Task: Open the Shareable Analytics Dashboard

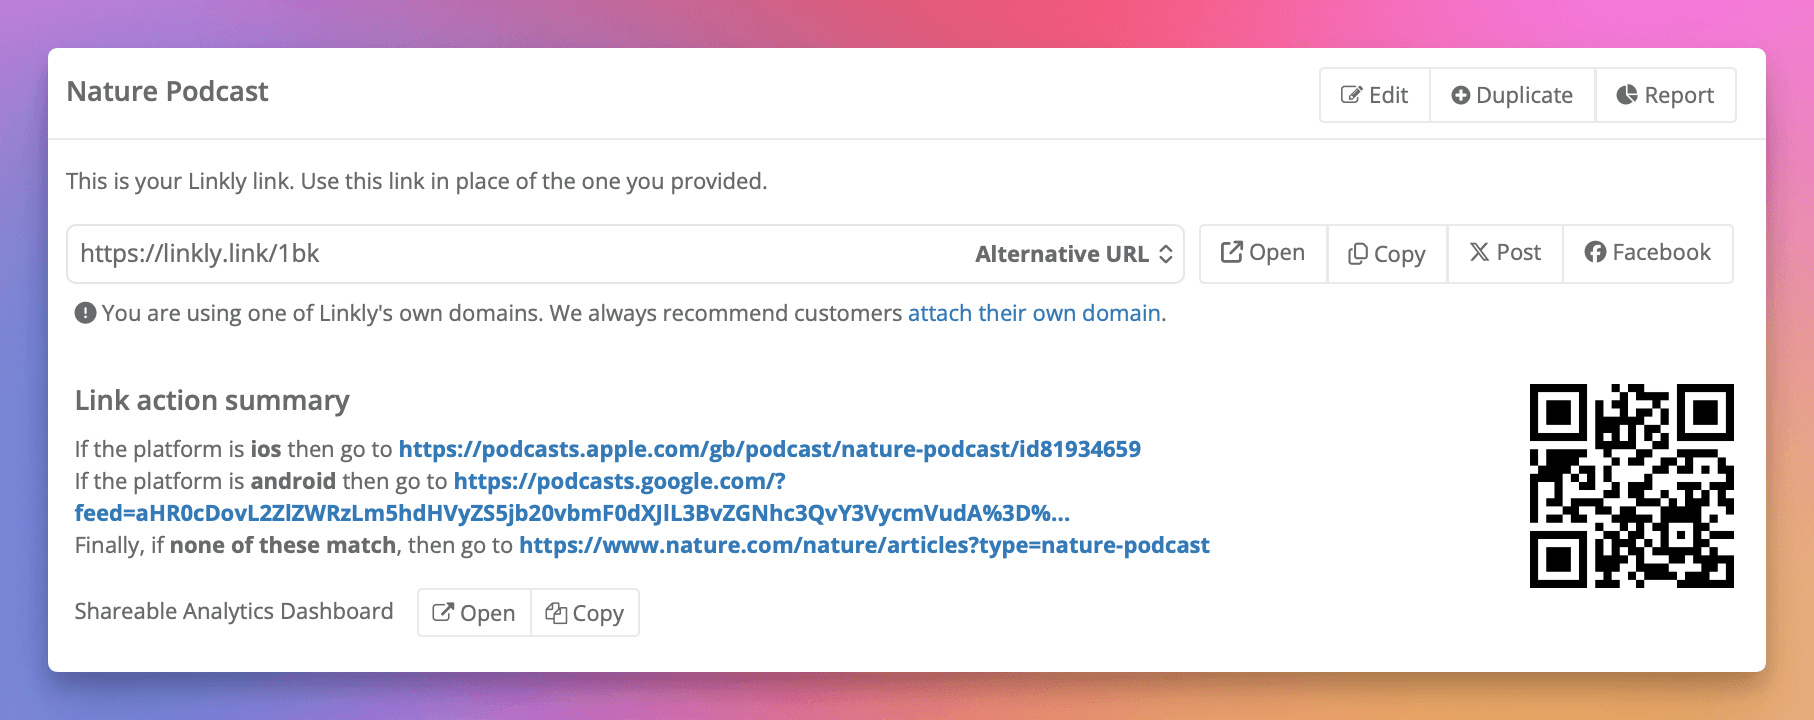Action: pyautogui.click(x=474, y=613)
